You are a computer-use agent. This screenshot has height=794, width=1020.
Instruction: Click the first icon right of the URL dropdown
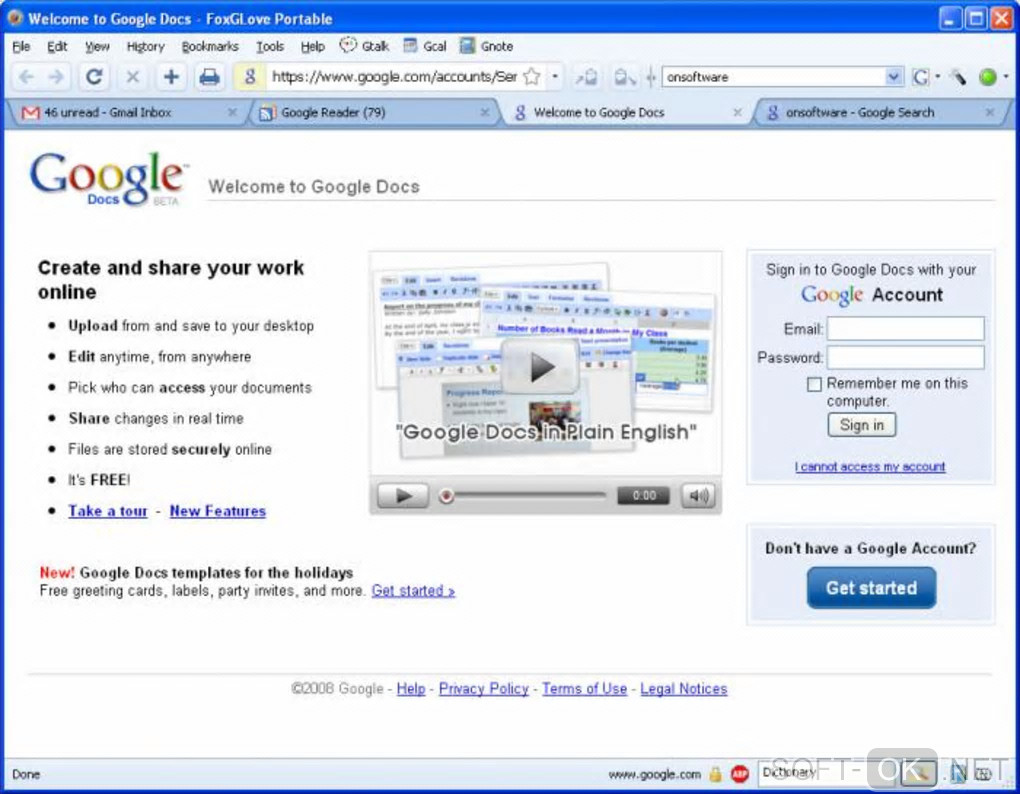coord(586,77)
